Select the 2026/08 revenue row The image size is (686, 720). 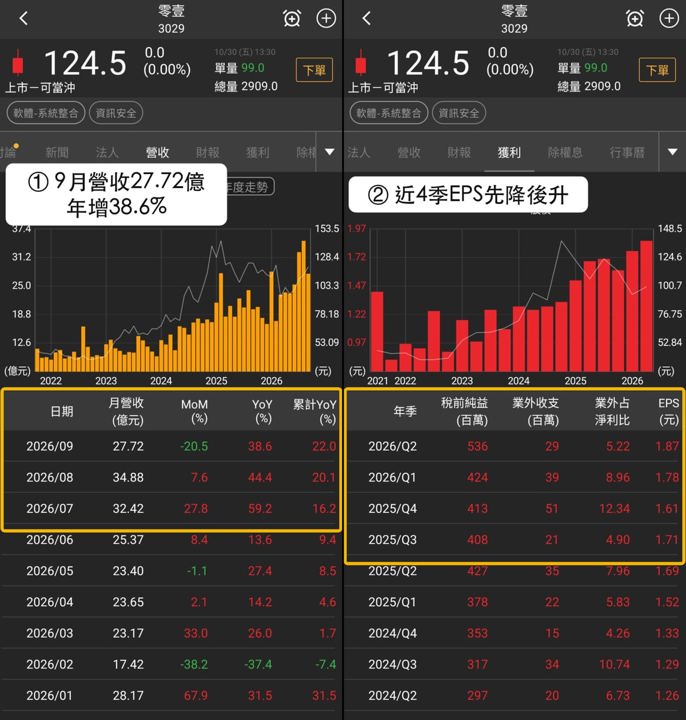point(171,477)
